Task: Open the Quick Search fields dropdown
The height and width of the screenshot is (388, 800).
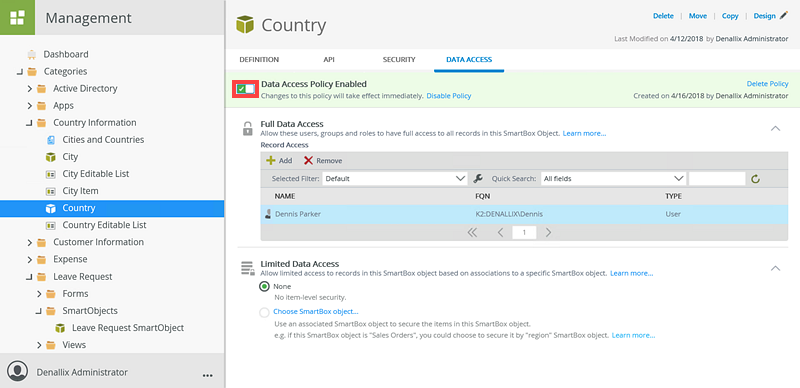Action: point(613,179)
